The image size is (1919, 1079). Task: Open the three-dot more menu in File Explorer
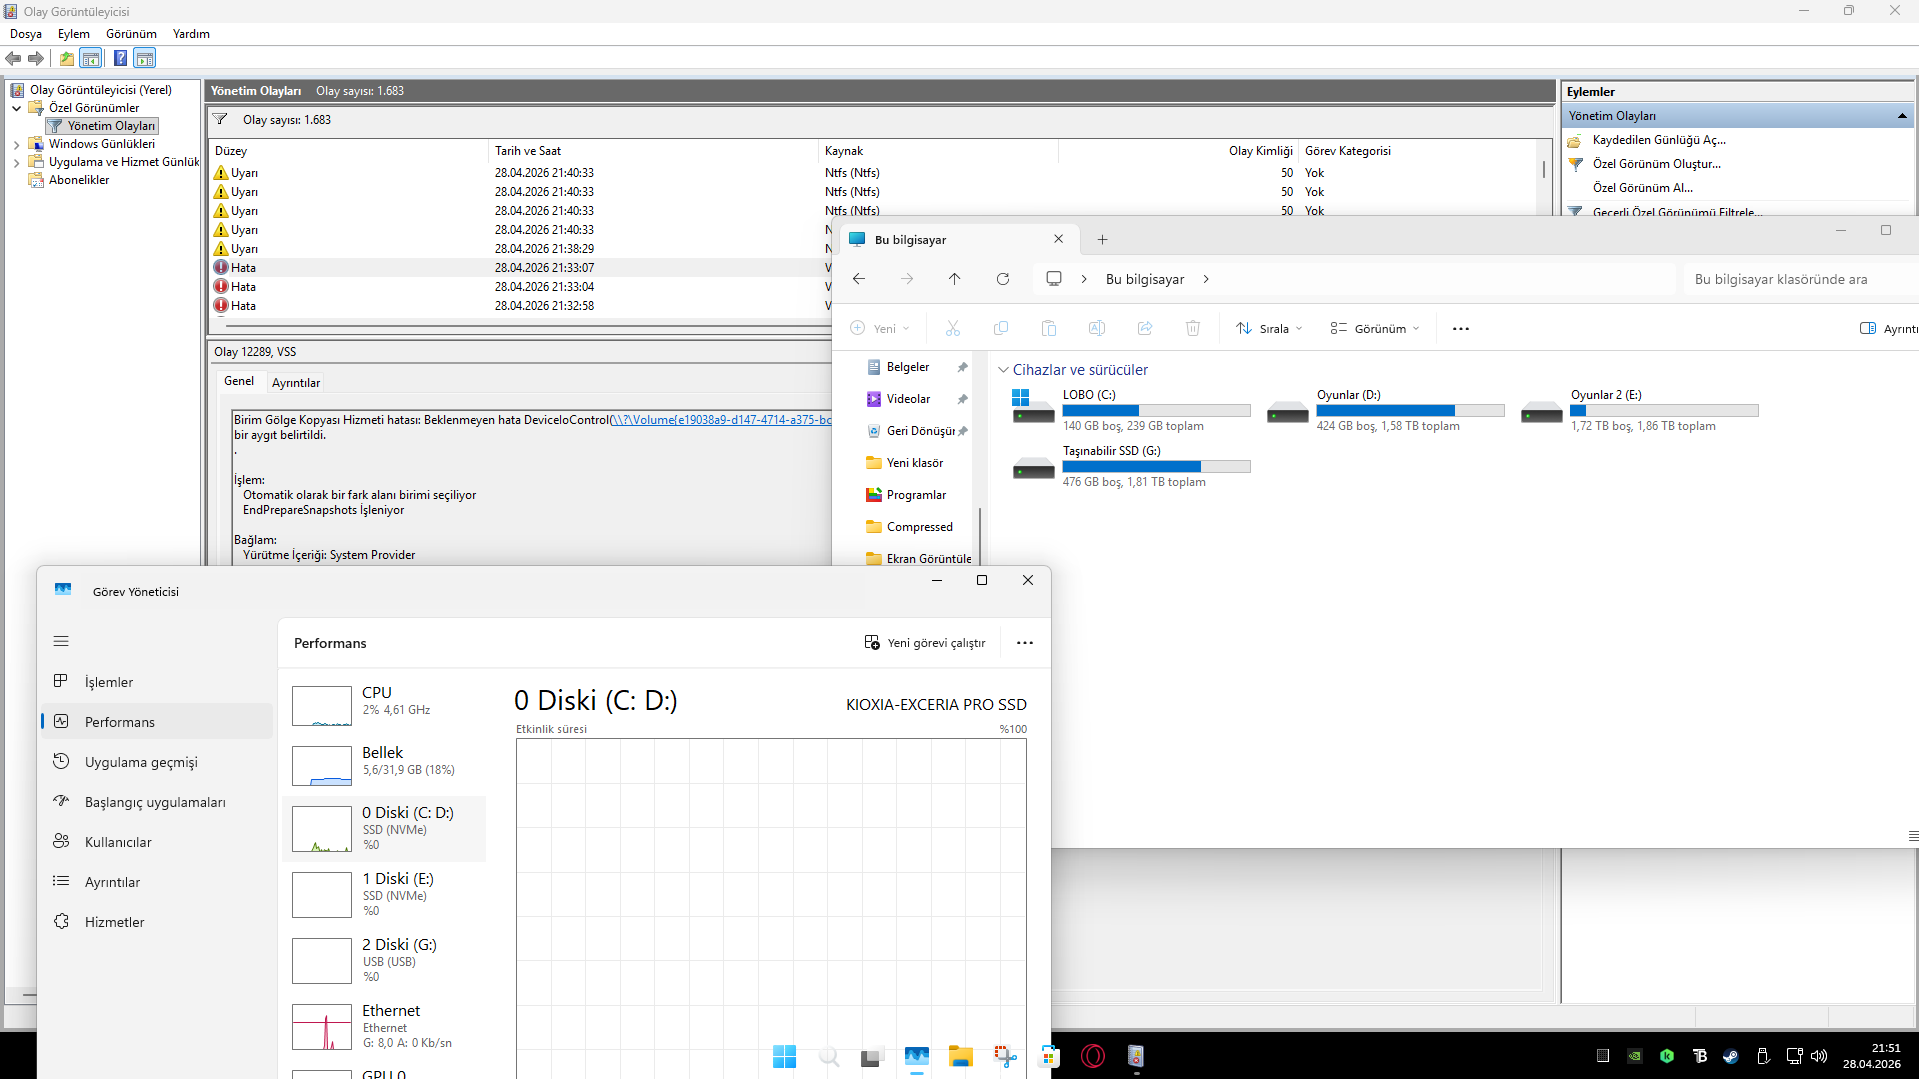[x=1461, y=328]
